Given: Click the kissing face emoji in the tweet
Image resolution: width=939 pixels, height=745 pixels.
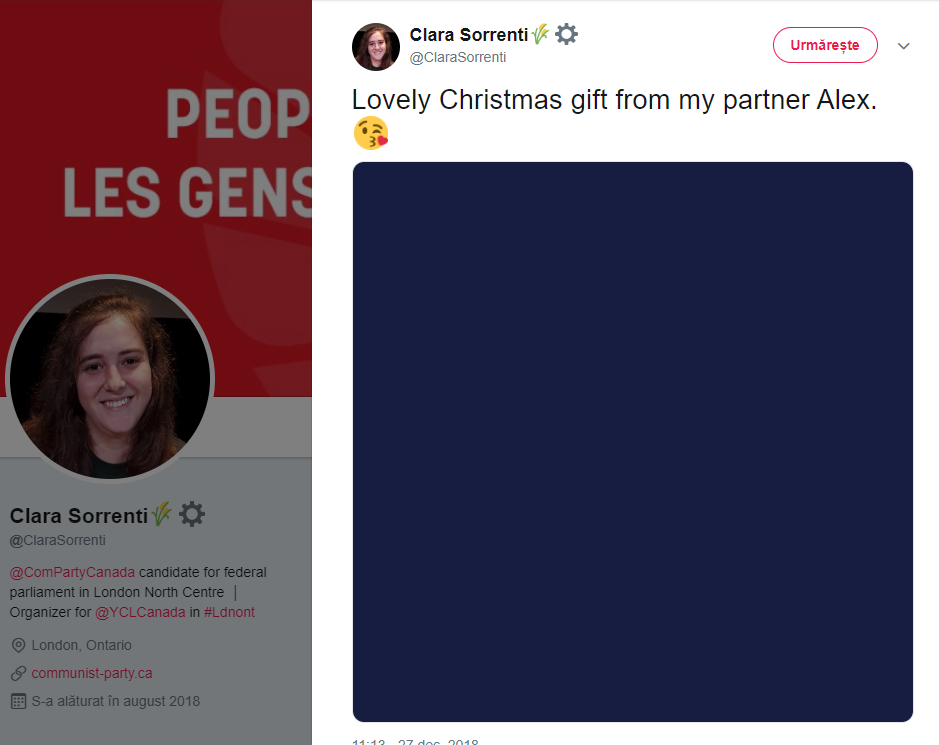Looking at the screenshot, I should click(371, 133).
